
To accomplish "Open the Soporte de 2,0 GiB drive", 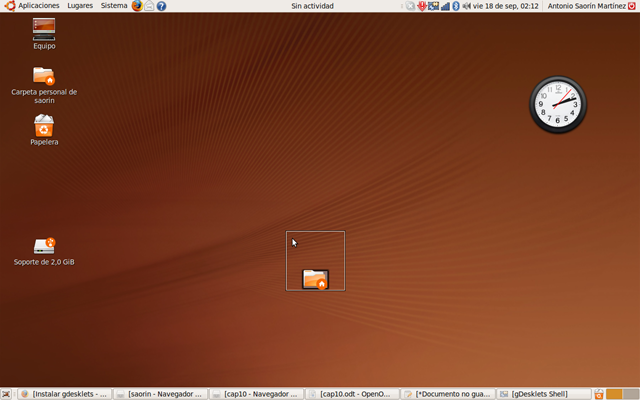I will point(44,246).
